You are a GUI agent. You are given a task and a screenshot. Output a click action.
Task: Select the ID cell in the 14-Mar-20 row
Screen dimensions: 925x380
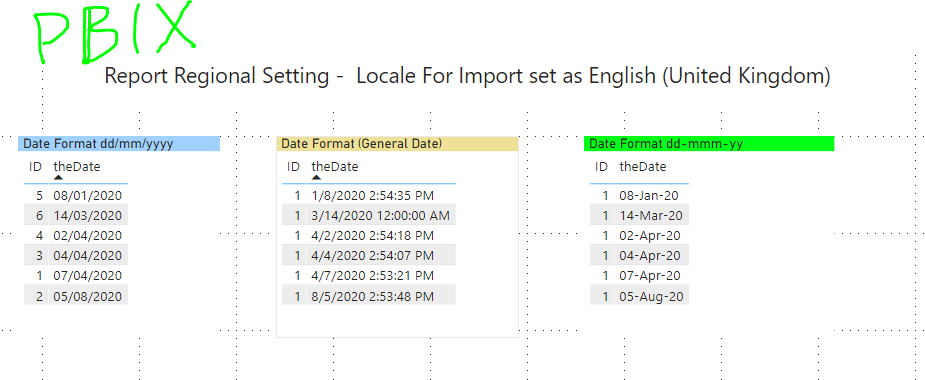pyautogui.click(x=602, y=215)
